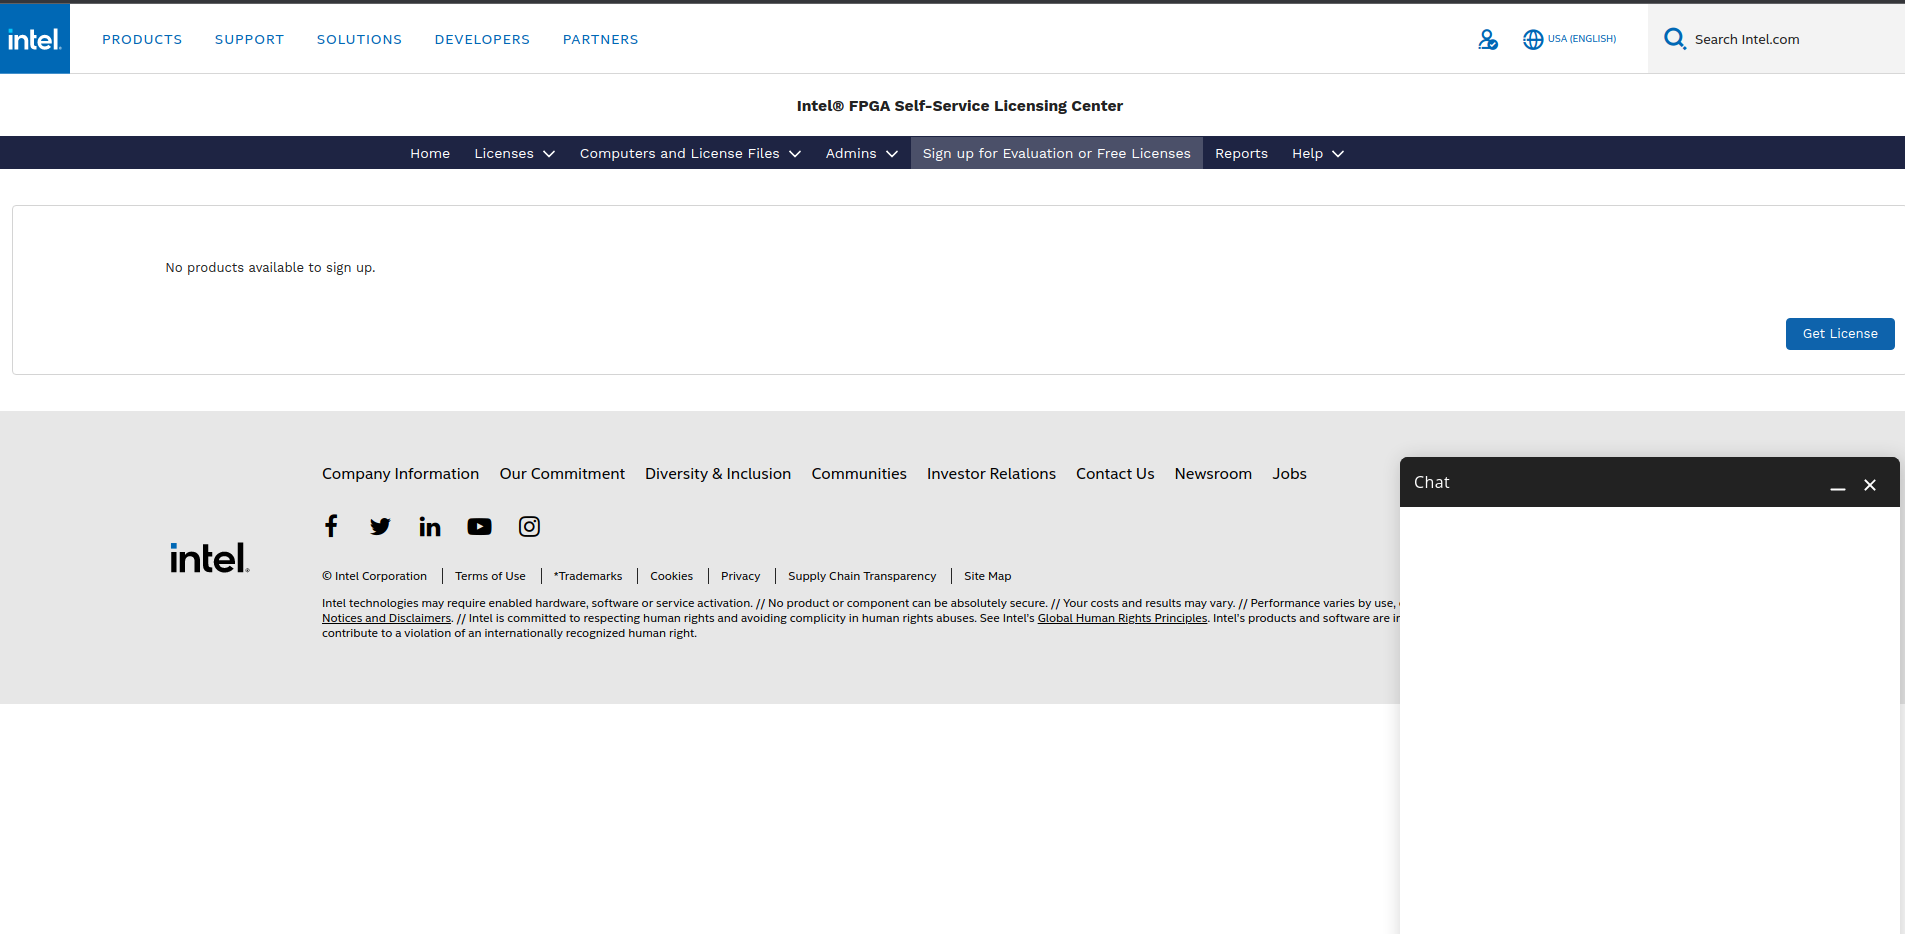Expand the Help dropdown menu
The image size is (1905, 934).
point(1318,153)
